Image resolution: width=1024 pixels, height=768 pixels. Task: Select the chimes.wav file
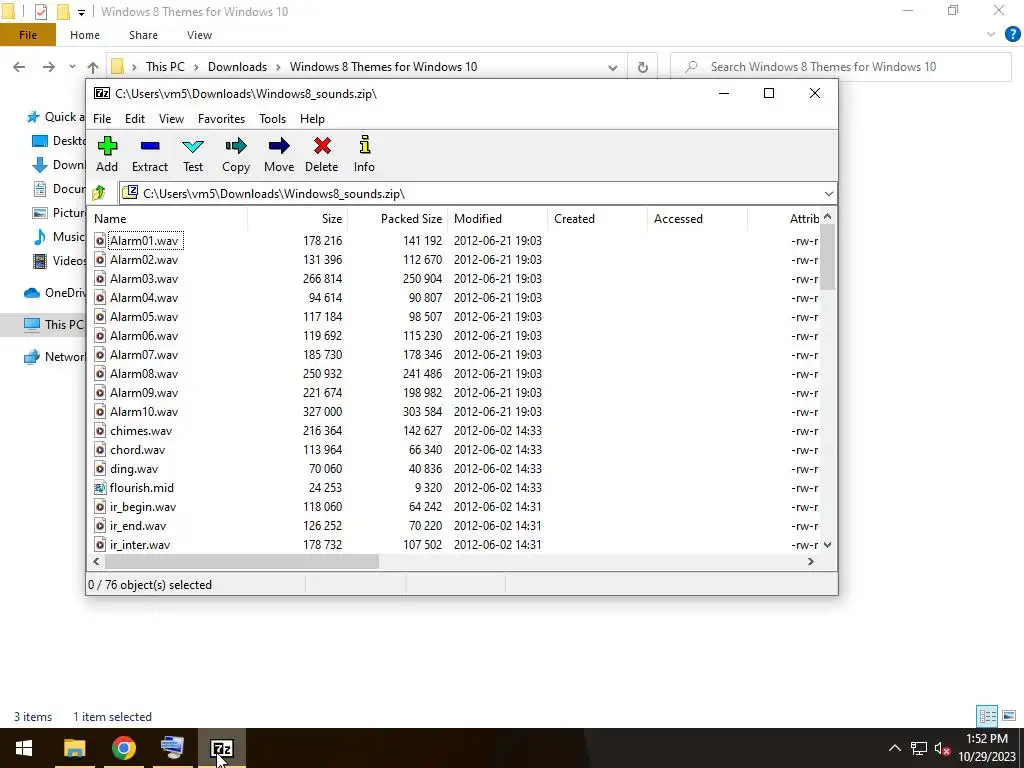pyautogui.click(x=141, y=431)
